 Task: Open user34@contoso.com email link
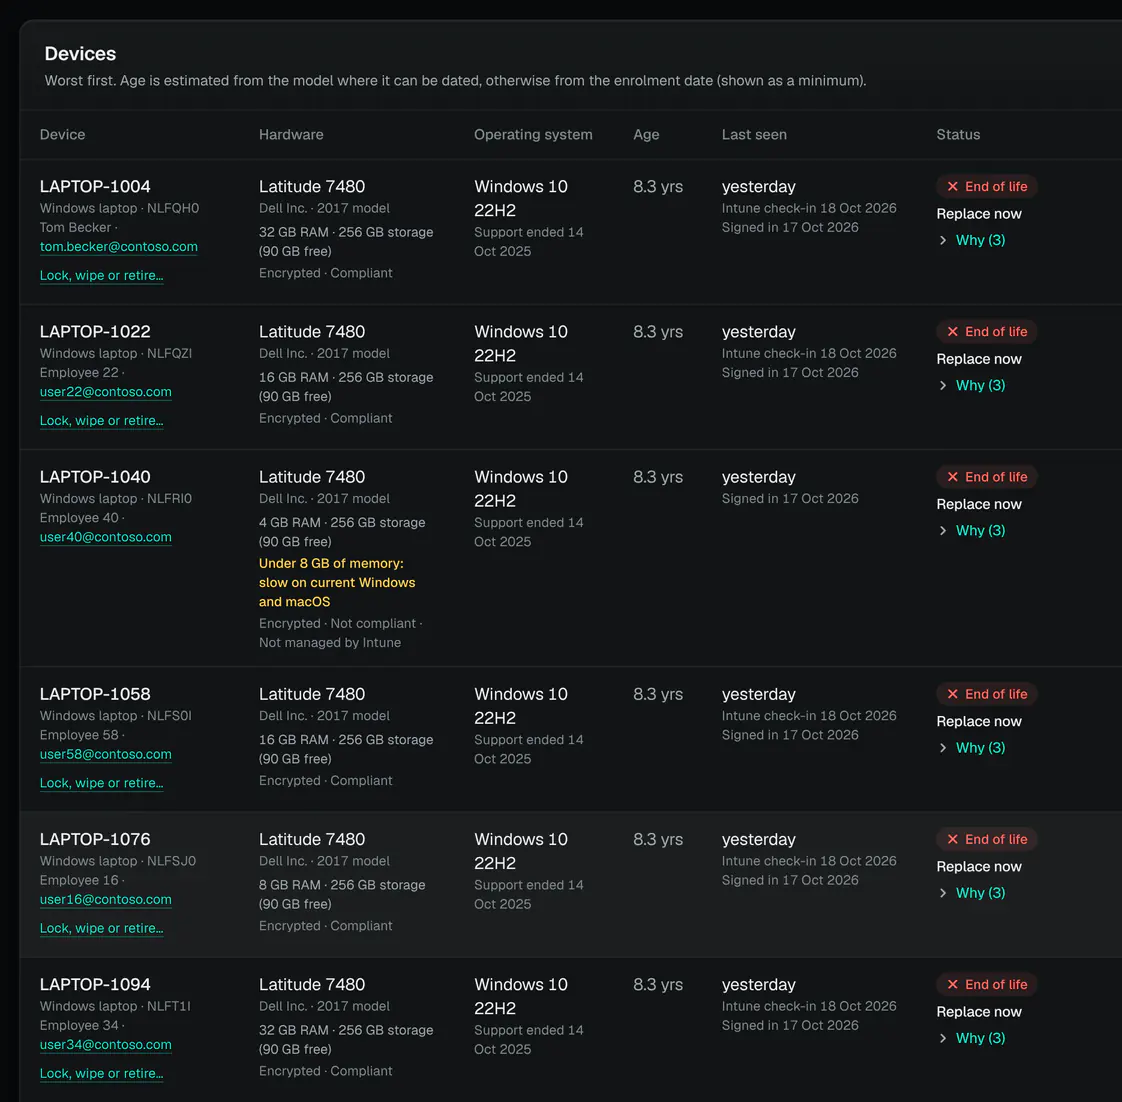point(106,1045)
